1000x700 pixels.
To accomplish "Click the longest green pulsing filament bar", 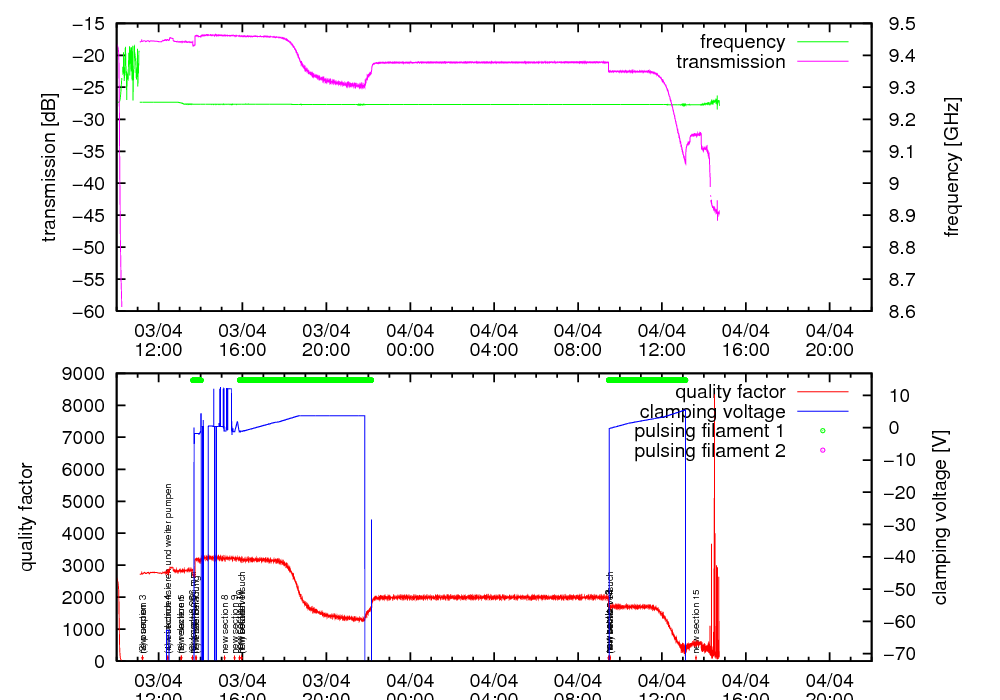I will [x=305, y=380].
